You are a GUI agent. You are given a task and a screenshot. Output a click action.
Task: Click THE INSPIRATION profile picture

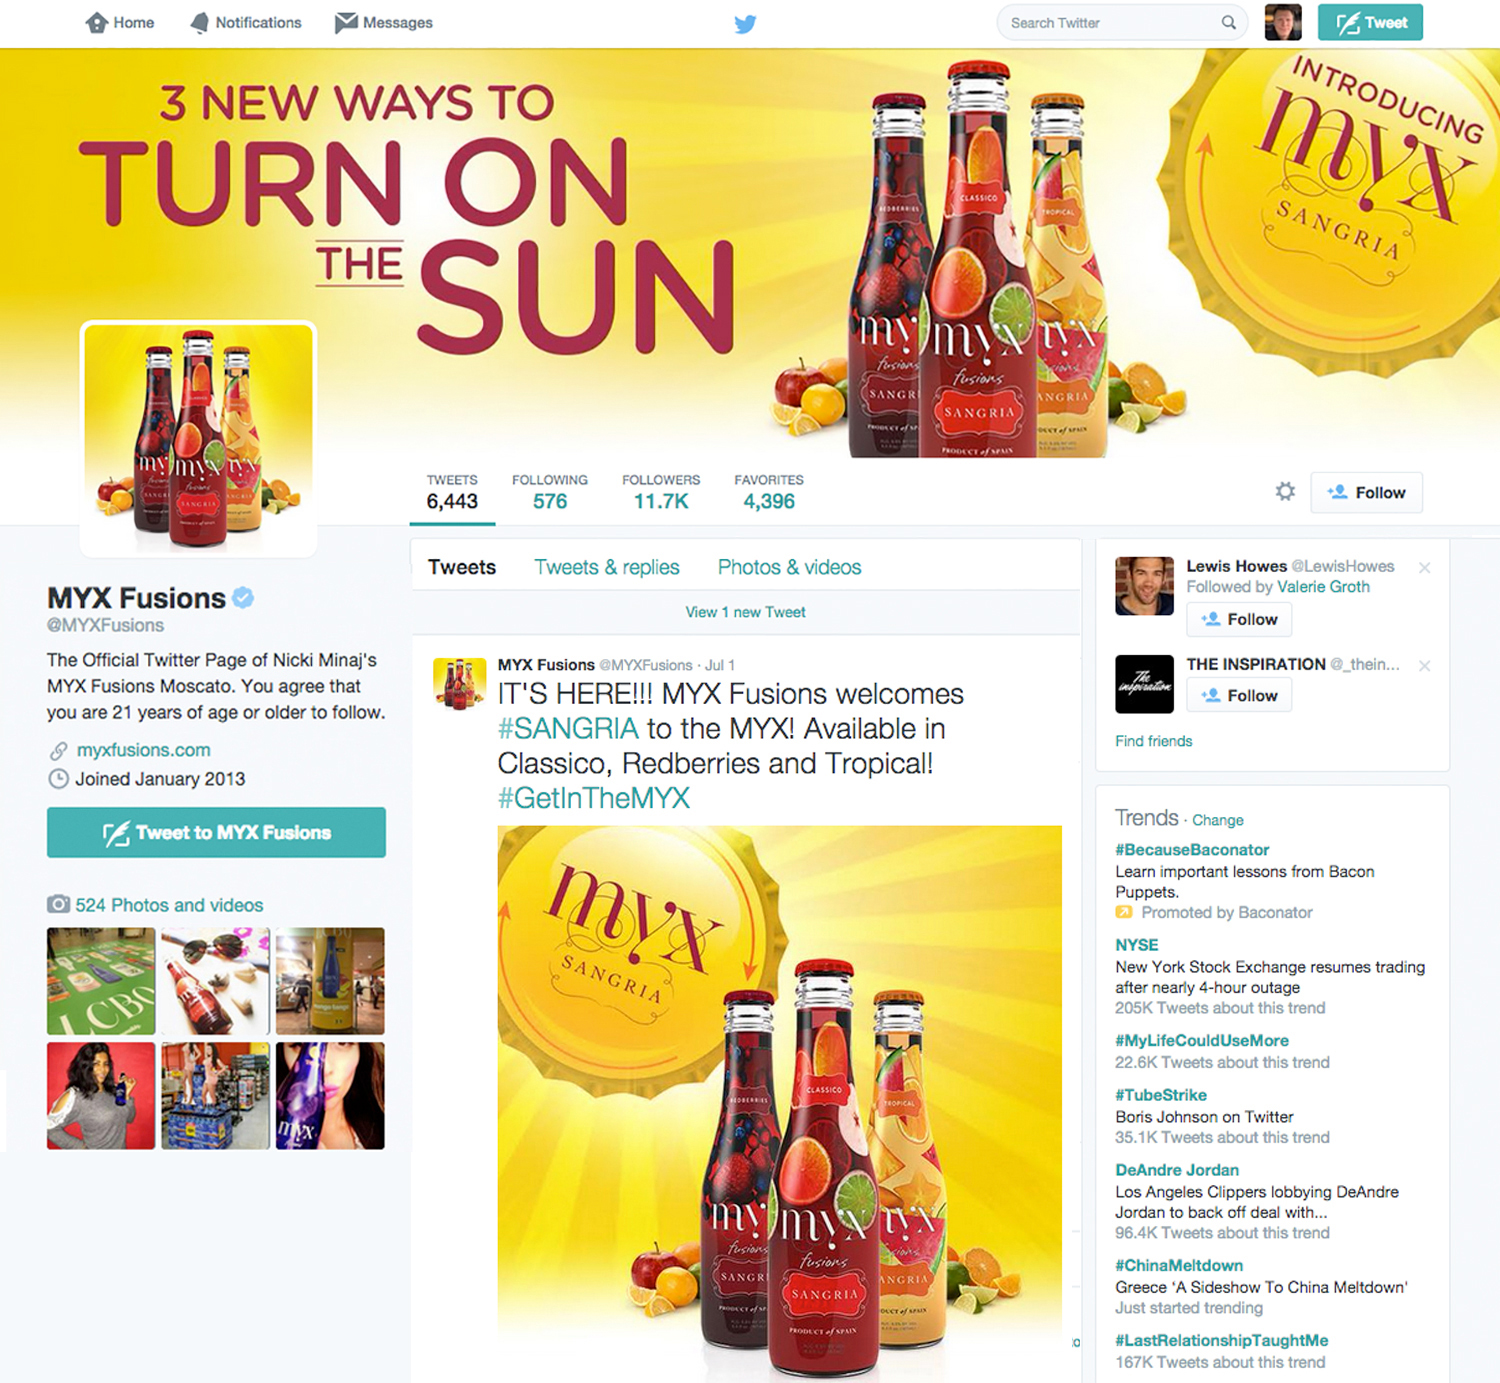coord(1144,684)
